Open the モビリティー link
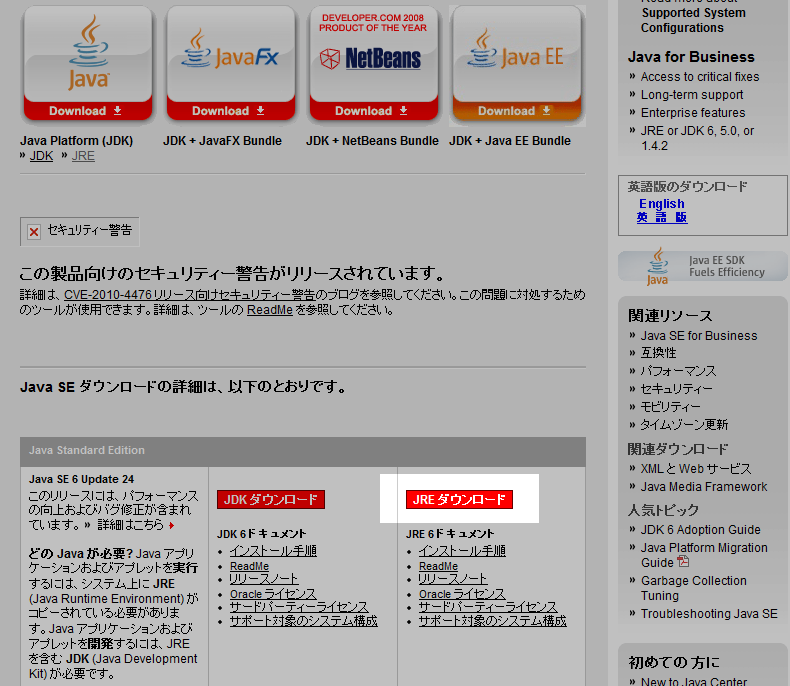The height and width of the screenshot is (686, 790). click(x=670, y=406)
